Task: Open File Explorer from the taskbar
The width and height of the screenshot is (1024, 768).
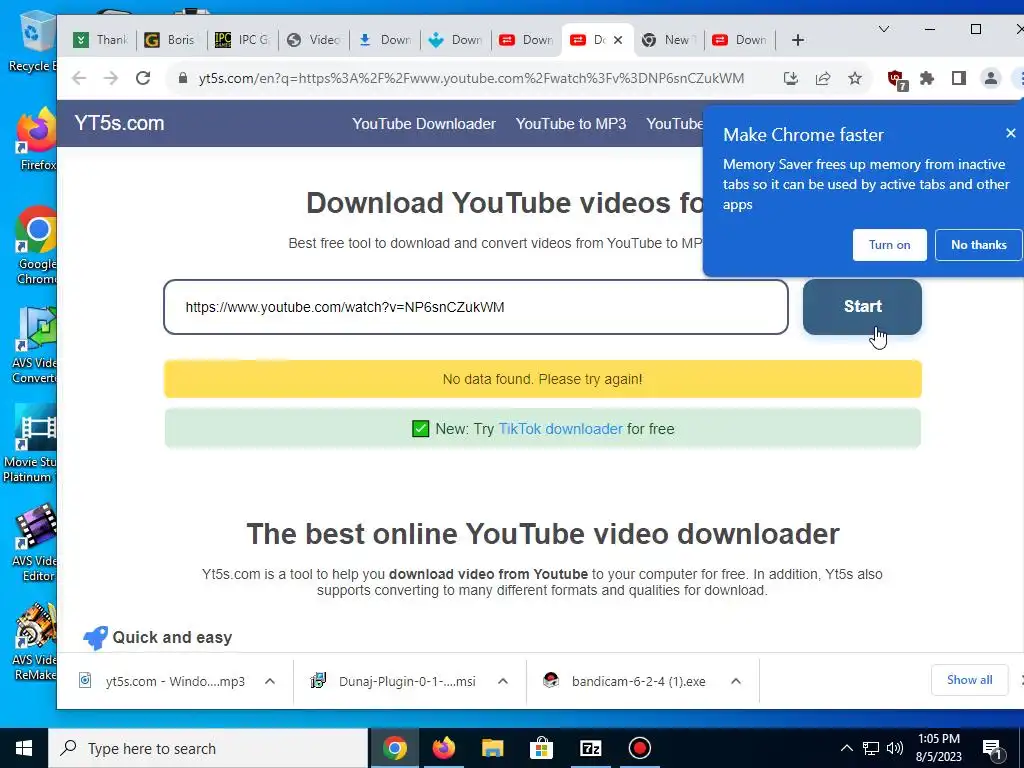Action: pyautogui.click(x=492, y=748)
